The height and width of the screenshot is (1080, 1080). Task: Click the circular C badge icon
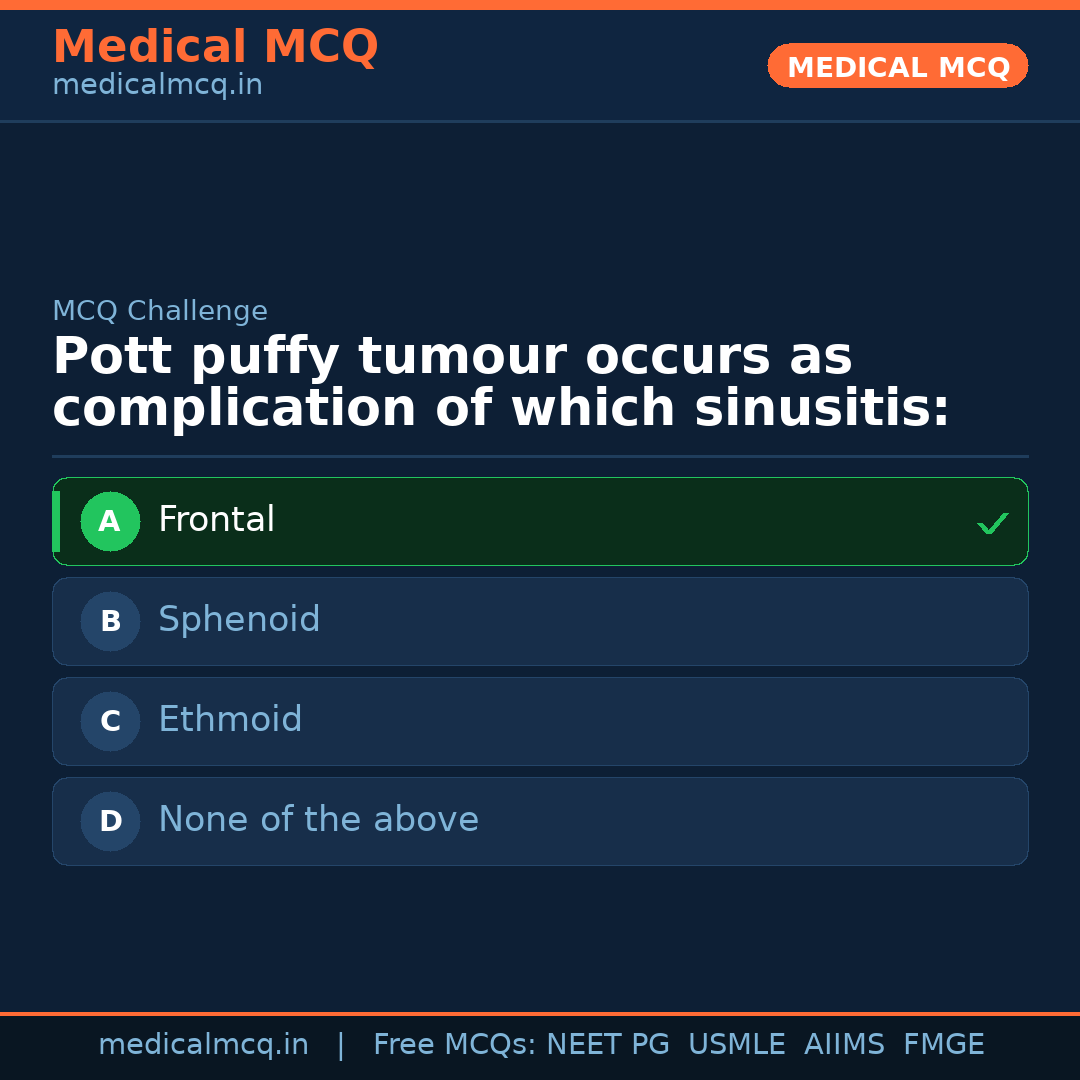110,721
